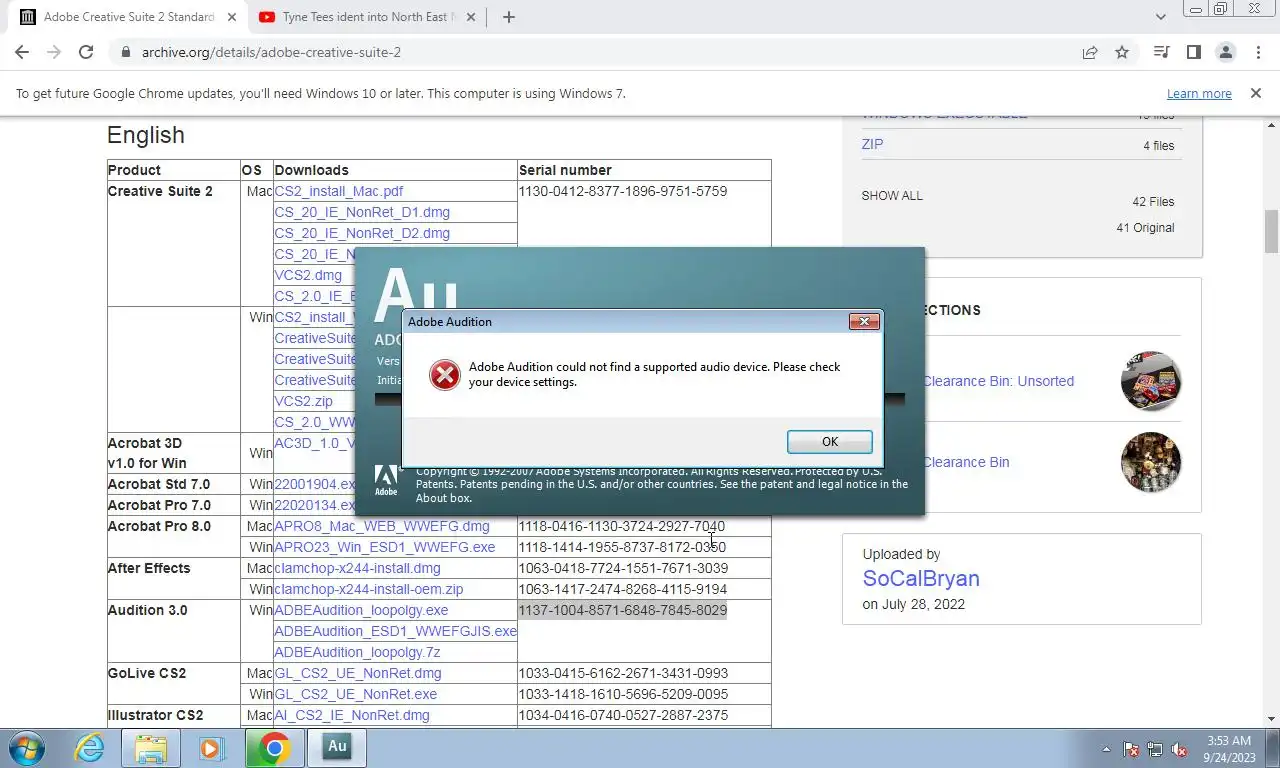Open a new Chrome tab
The height and width of the screenshot is (768, 1280).
508,17
